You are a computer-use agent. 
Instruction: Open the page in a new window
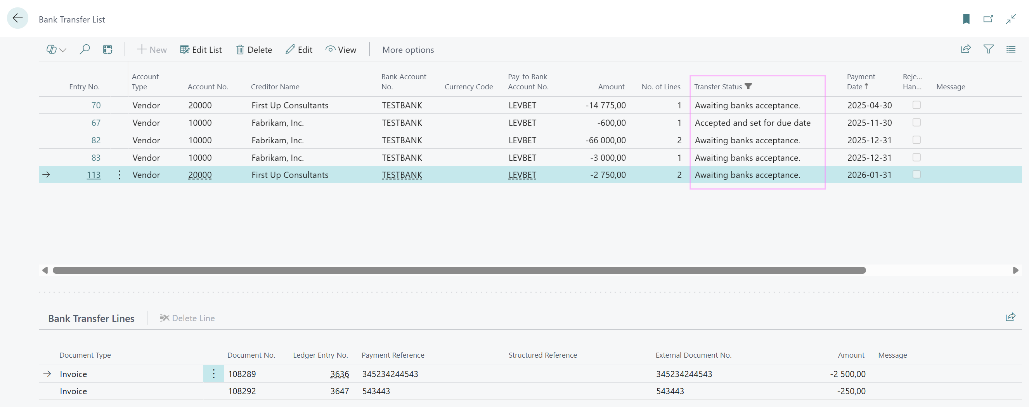(988, 19)
